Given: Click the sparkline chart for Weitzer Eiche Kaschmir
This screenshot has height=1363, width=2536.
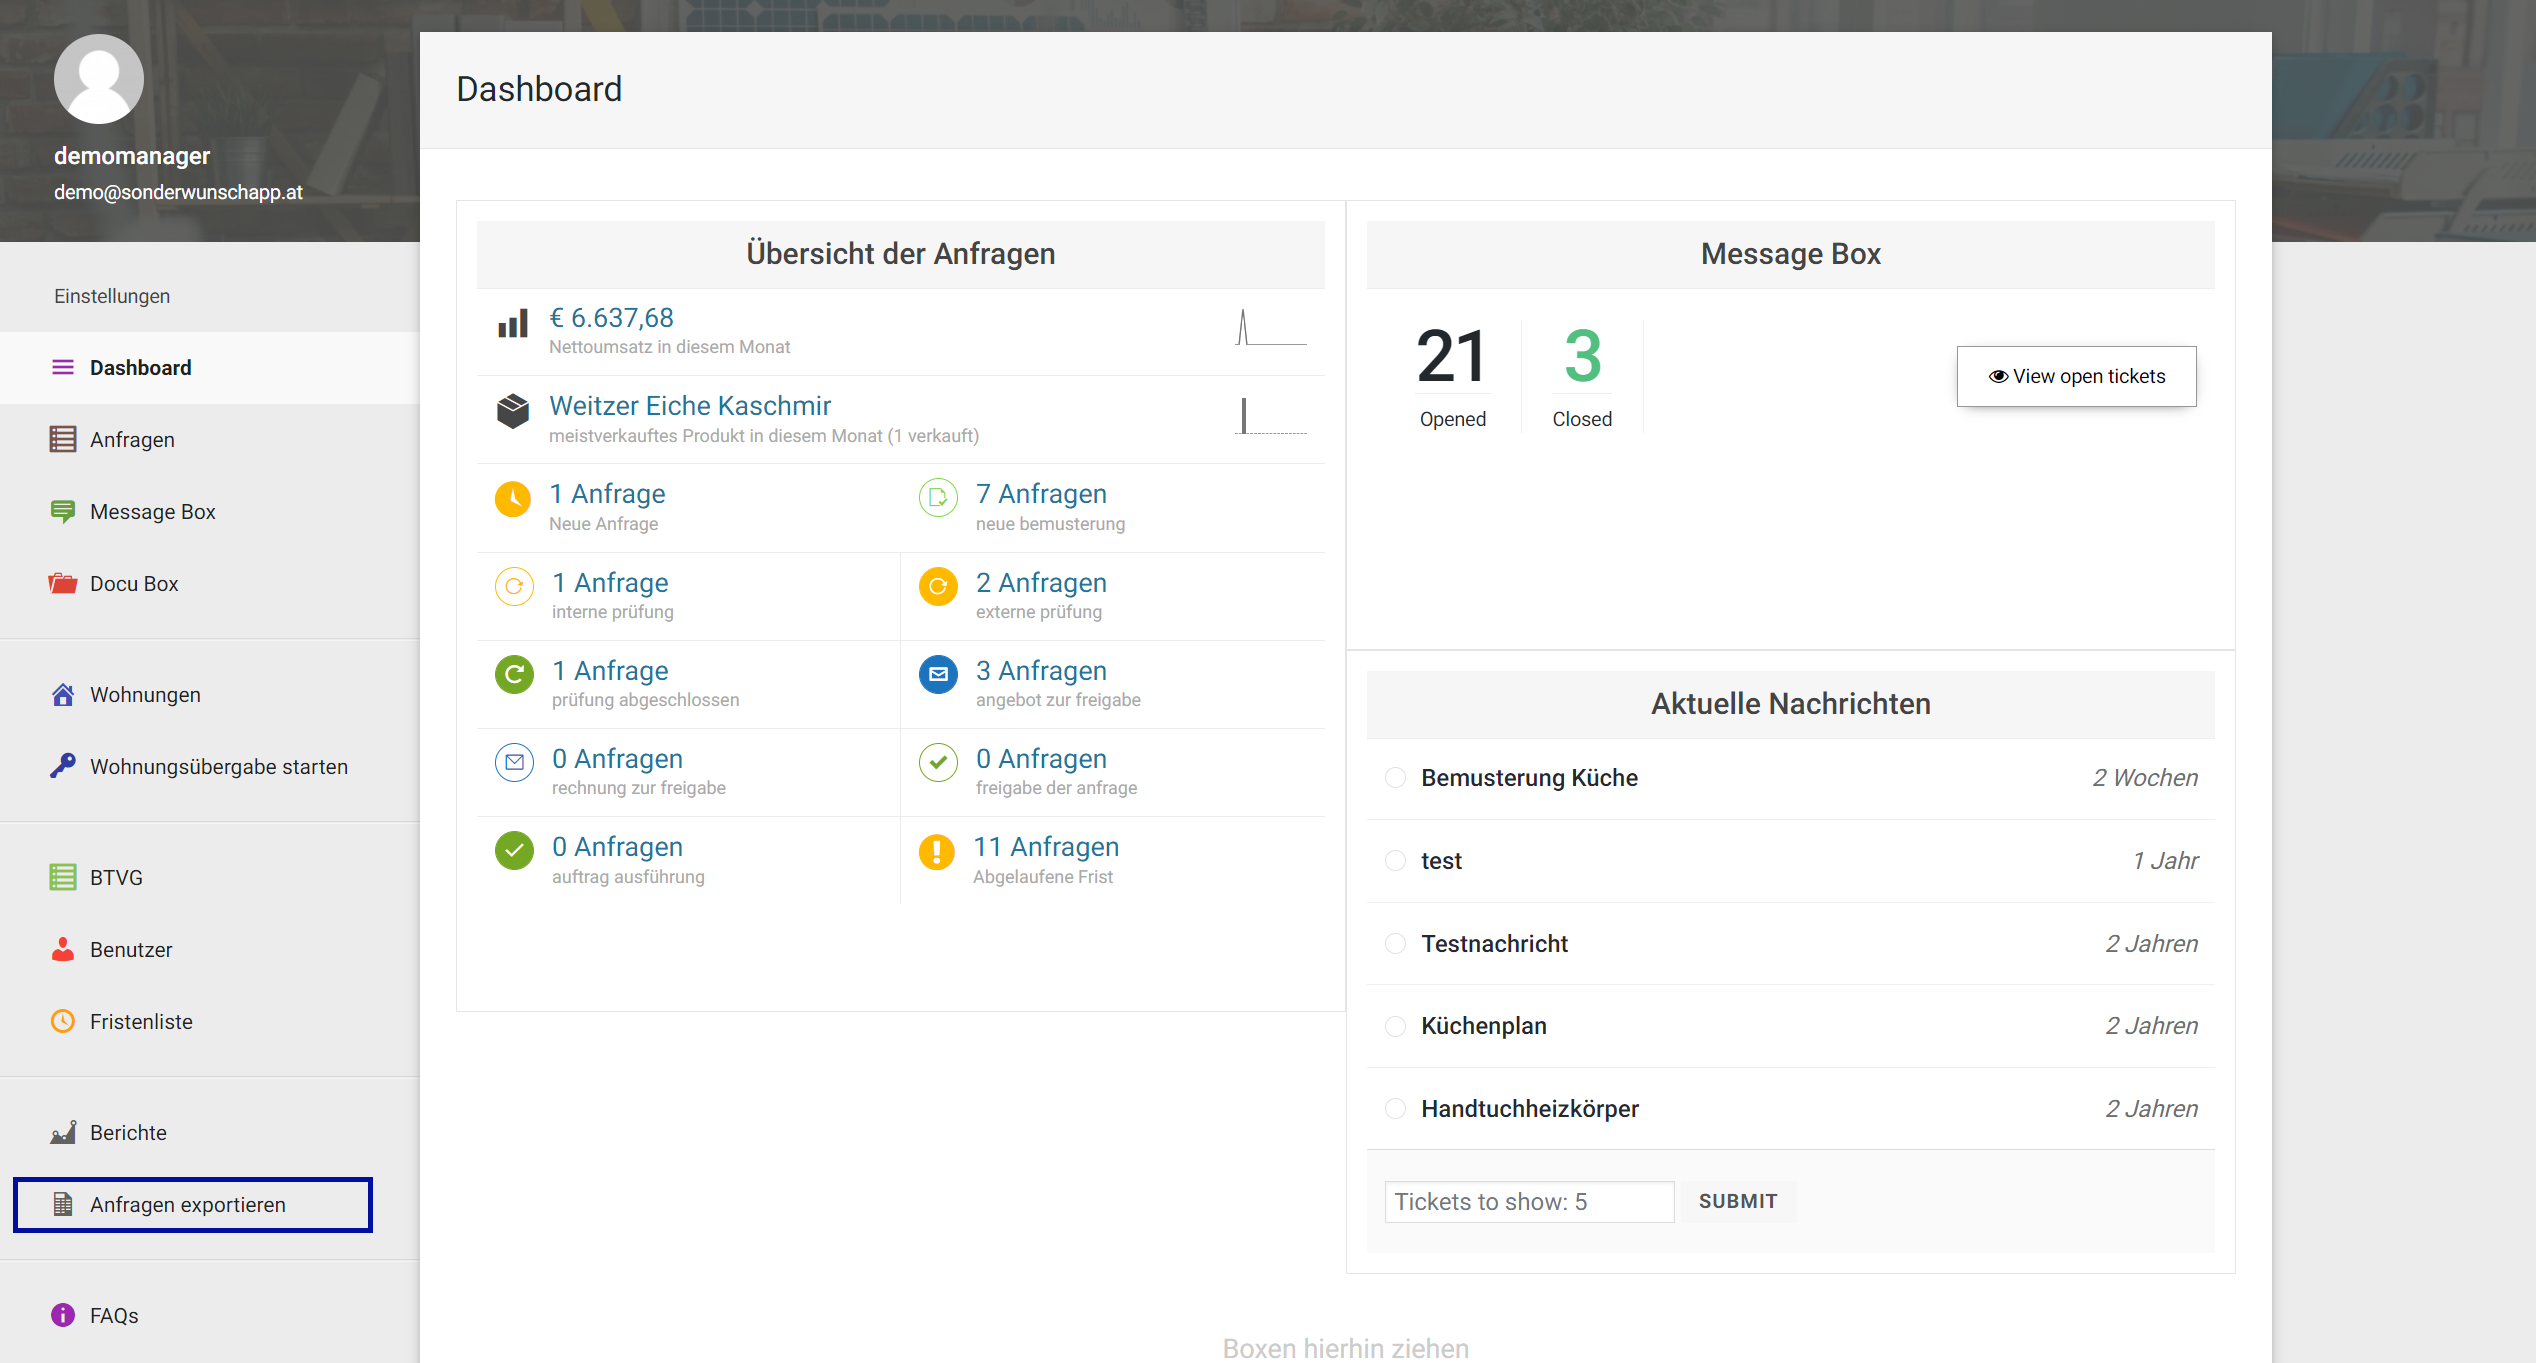Looking at the screenshot, I should pyautogui.click(x=1272, y=415).
